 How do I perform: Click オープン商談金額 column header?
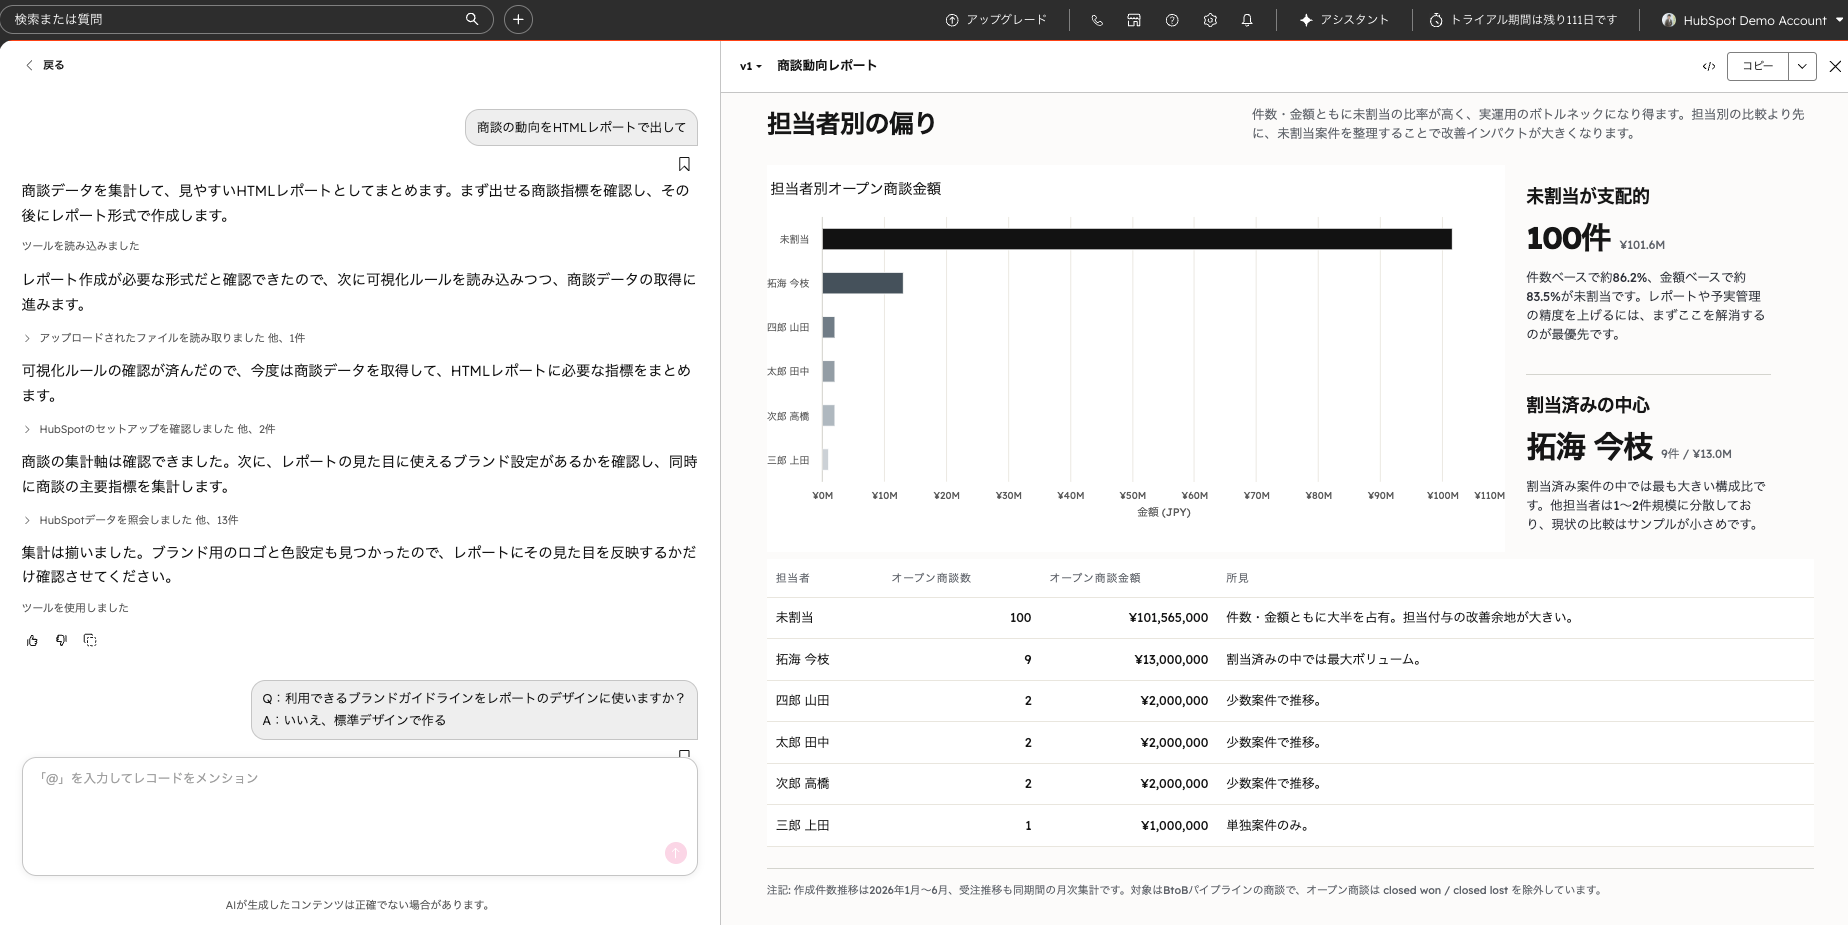click(1095, 578)
